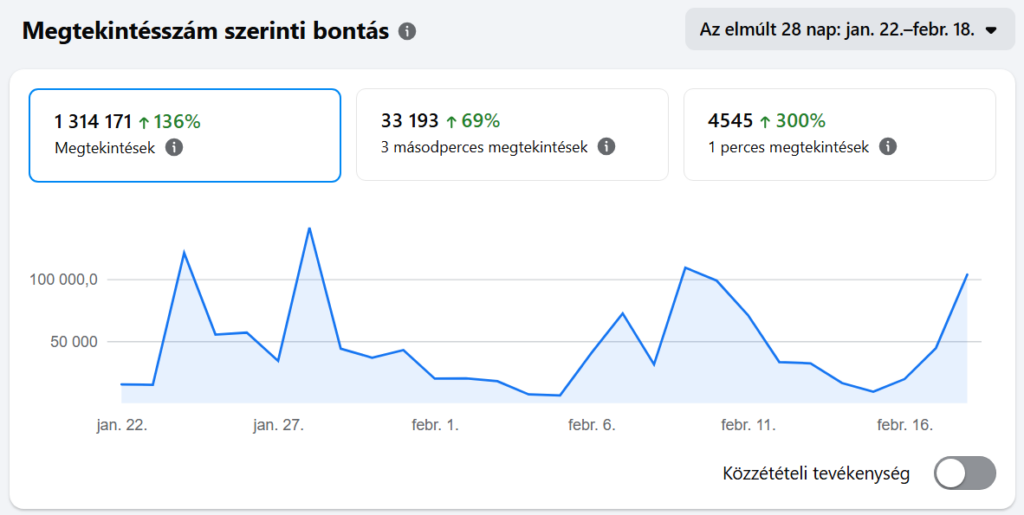The image size is (1024, 515).
Task: Click the Megtekintésszám szerinti bontás heading
Action: click(205, 31)
